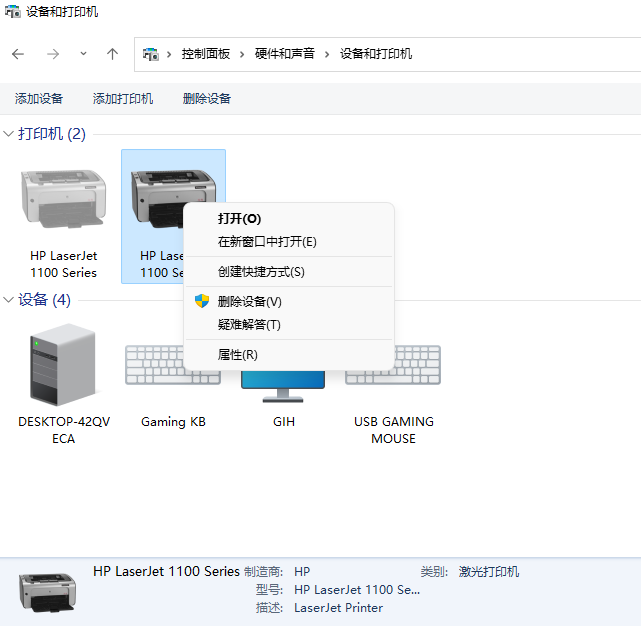Expand the chevron before 设备和打印机 breadcrumb
This screenshot has height=626, width=641.
[327, 54]
